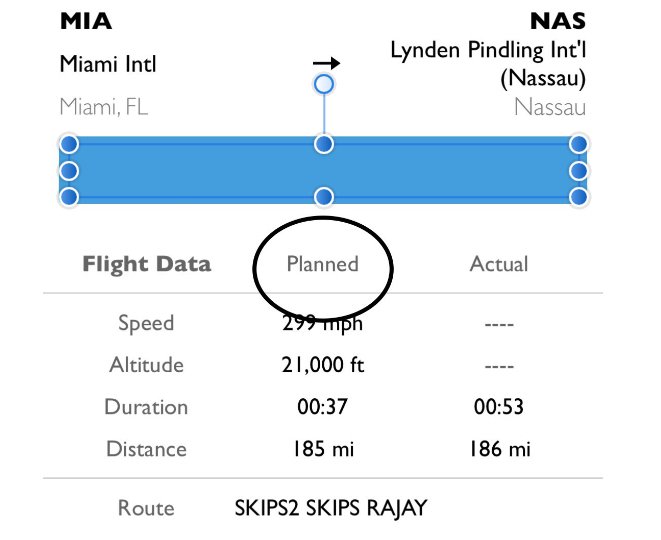Click the middle-left resize handle of blue rectangle

click(x=69, y=171)
